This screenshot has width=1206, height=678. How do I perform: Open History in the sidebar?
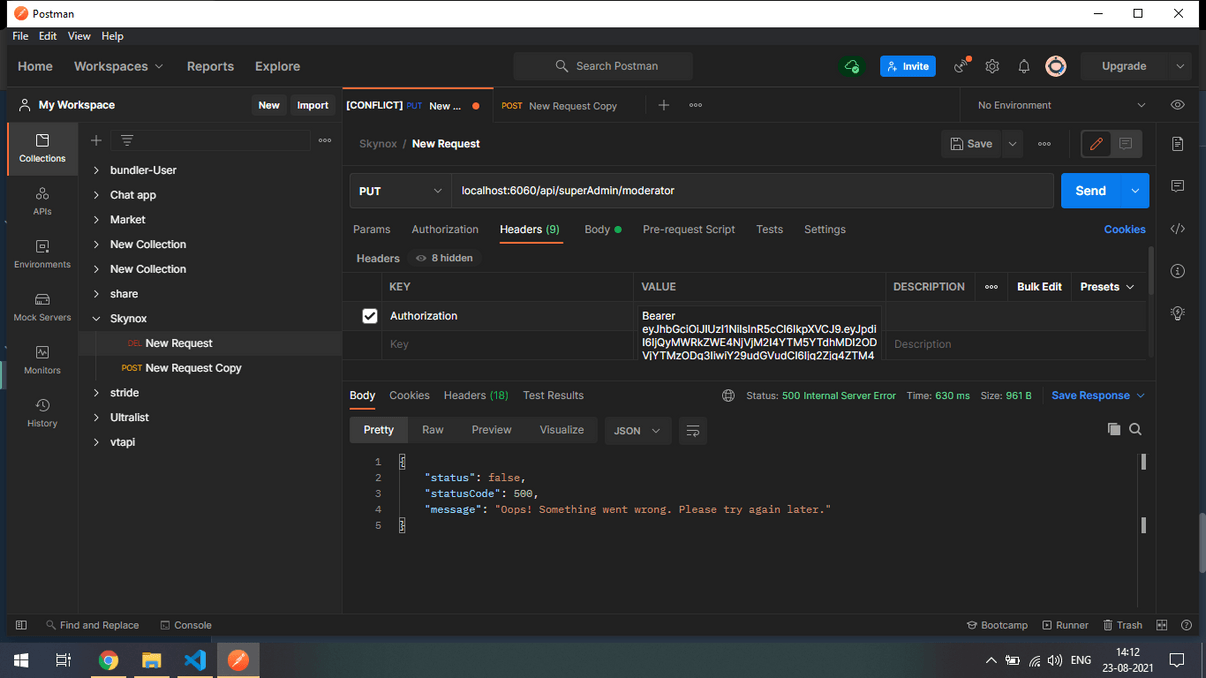coord(42,413)
